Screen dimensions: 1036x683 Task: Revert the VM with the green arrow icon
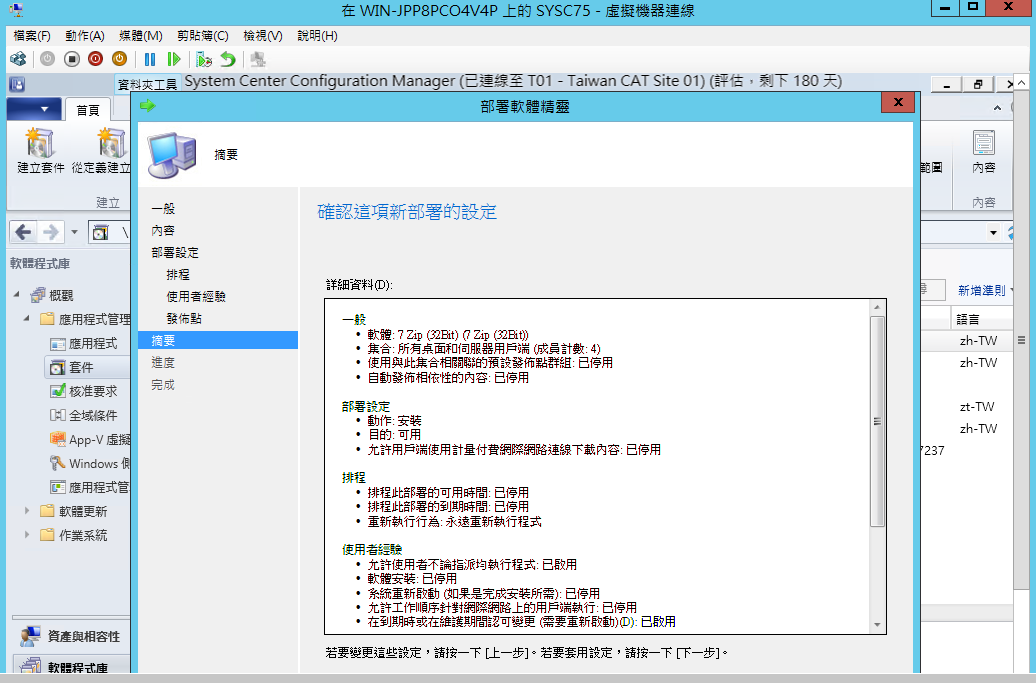click(228, 59)
